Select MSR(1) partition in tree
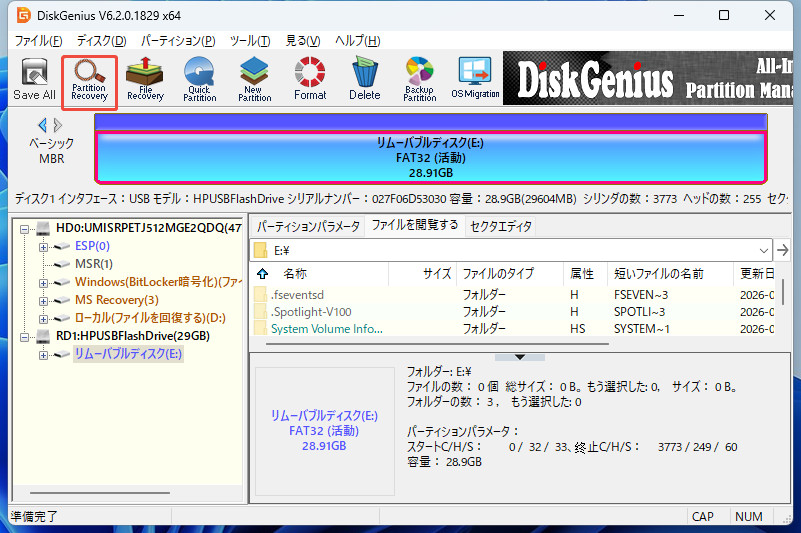This screenshot has height=533, width=801. 94,264
